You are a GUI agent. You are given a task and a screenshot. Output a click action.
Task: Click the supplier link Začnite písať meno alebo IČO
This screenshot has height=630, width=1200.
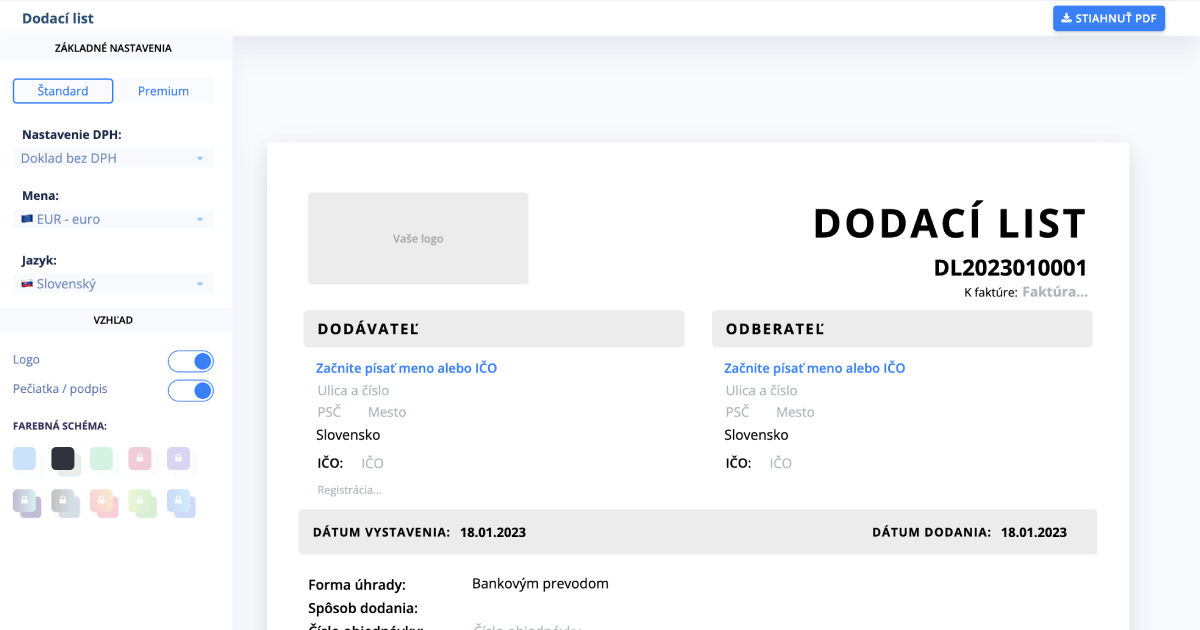coord(406,367)
